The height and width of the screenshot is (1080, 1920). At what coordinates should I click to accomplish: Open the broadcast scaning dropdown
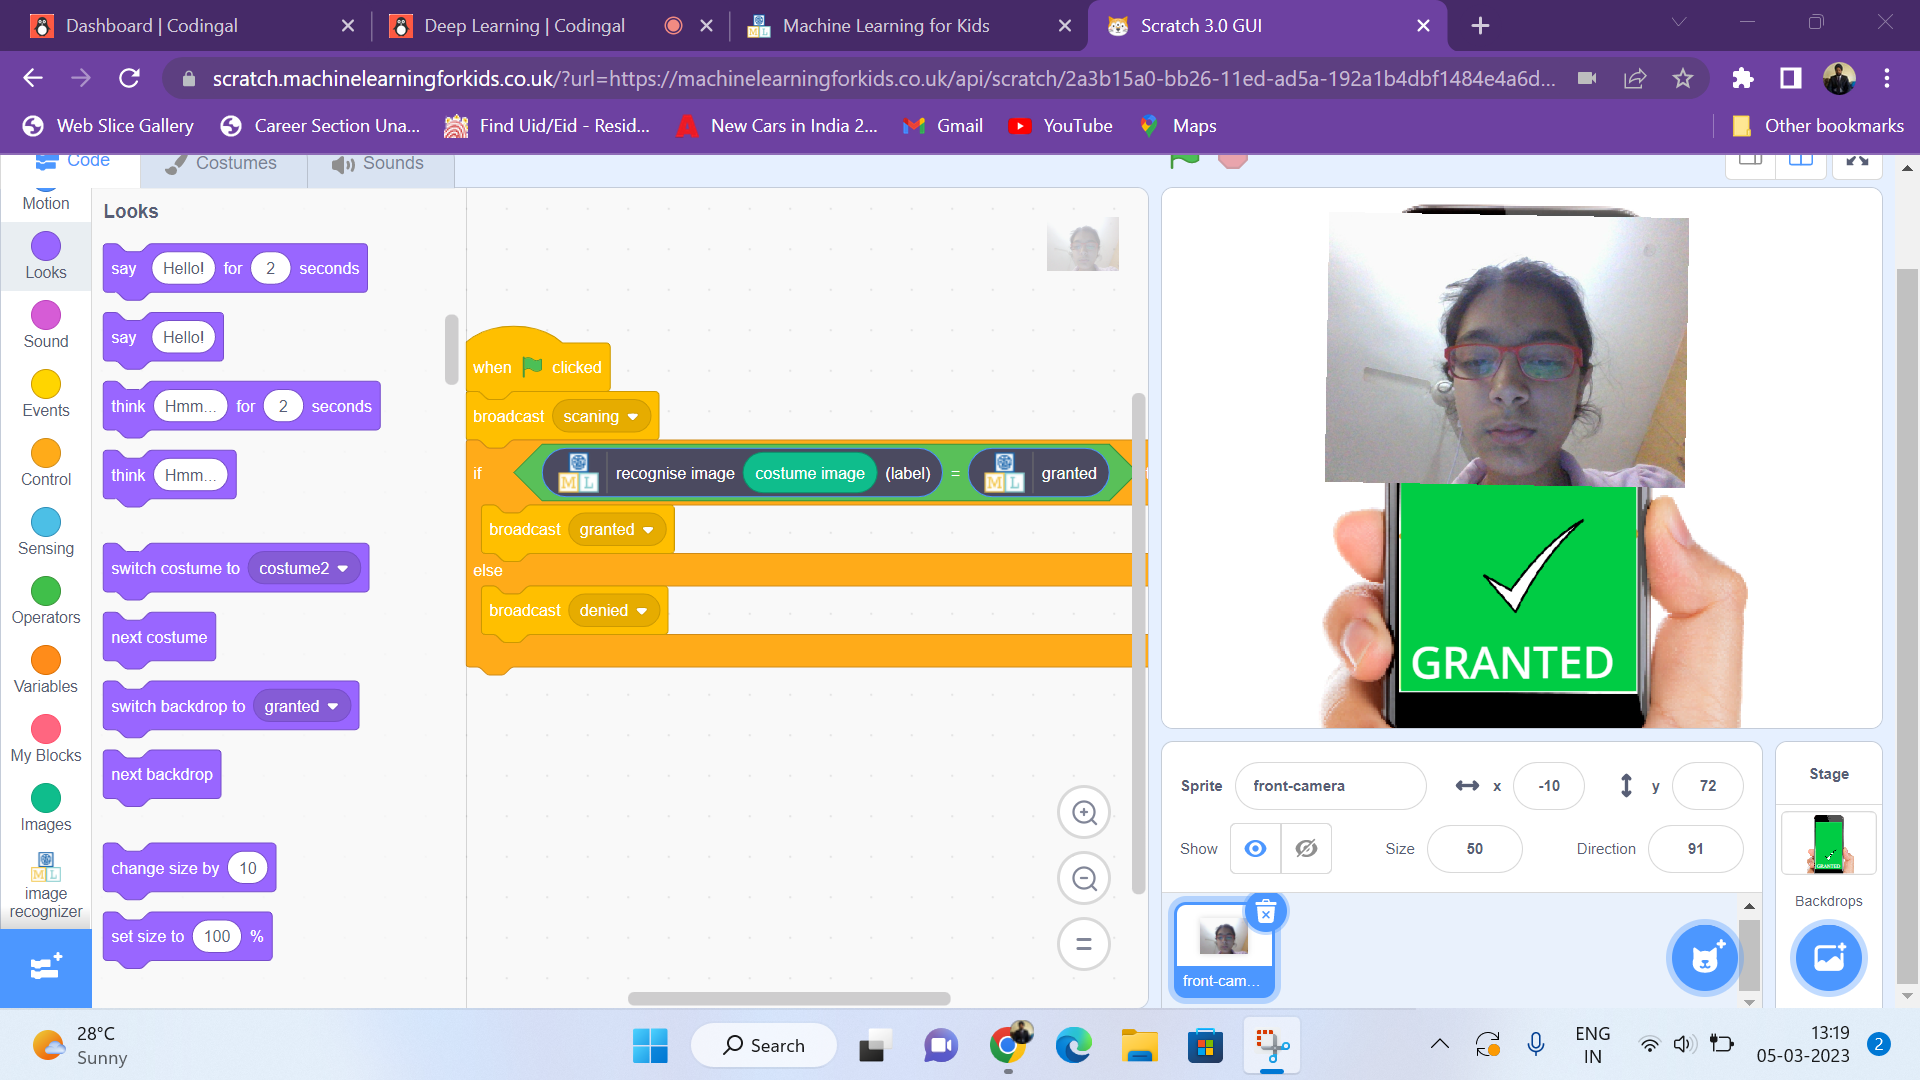(x=632, y=417)
